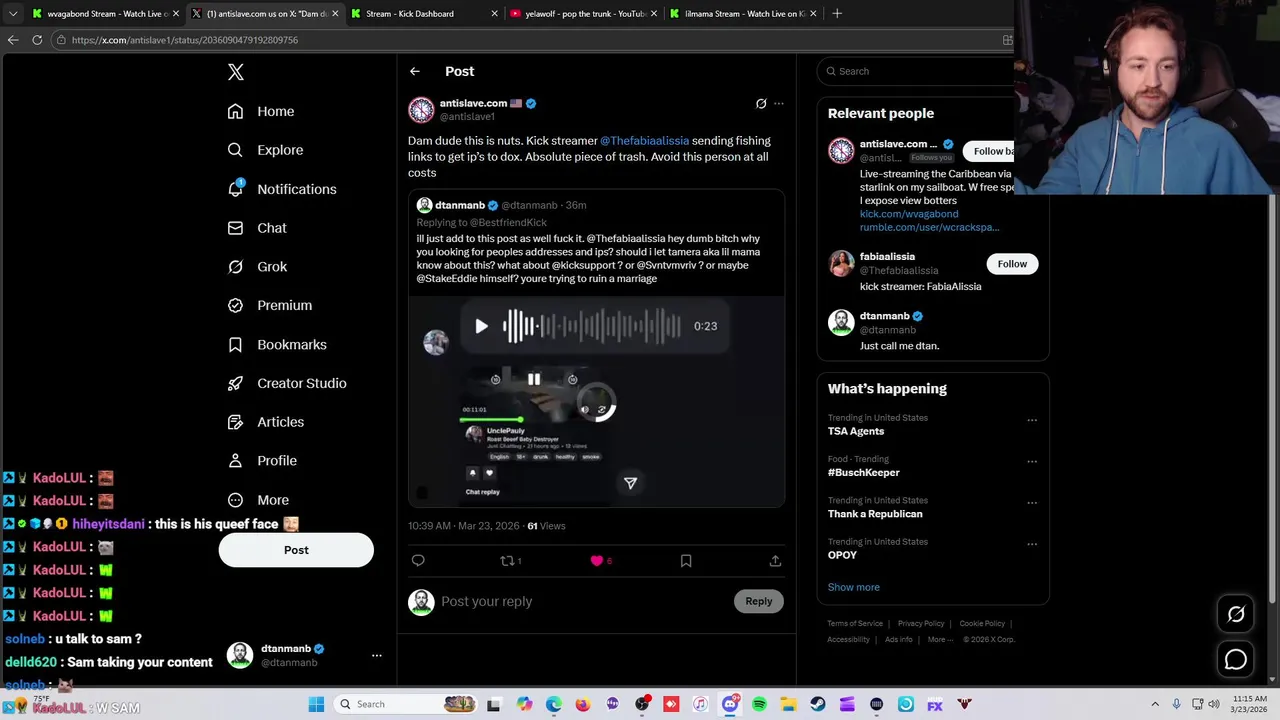Open the @Thefabiaalissia mention link

coord(644,141)
